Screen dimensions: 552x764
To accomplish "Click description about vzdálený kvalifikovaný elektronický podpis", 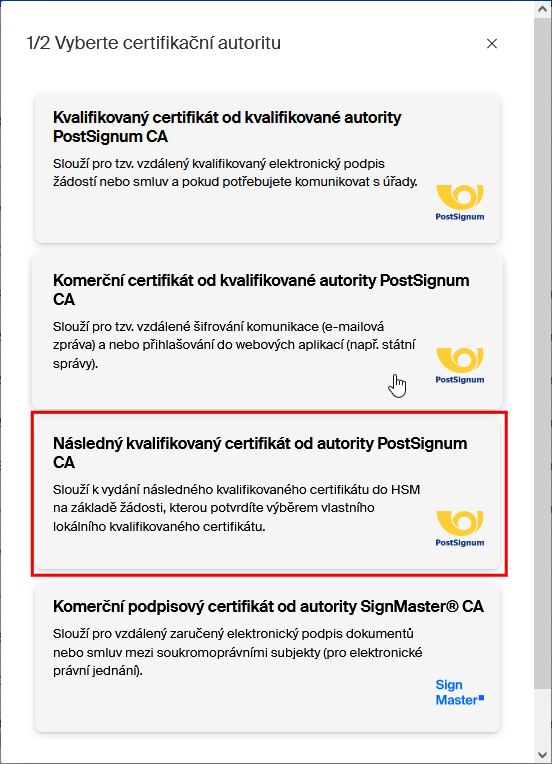I will click(x=235, y=172).
